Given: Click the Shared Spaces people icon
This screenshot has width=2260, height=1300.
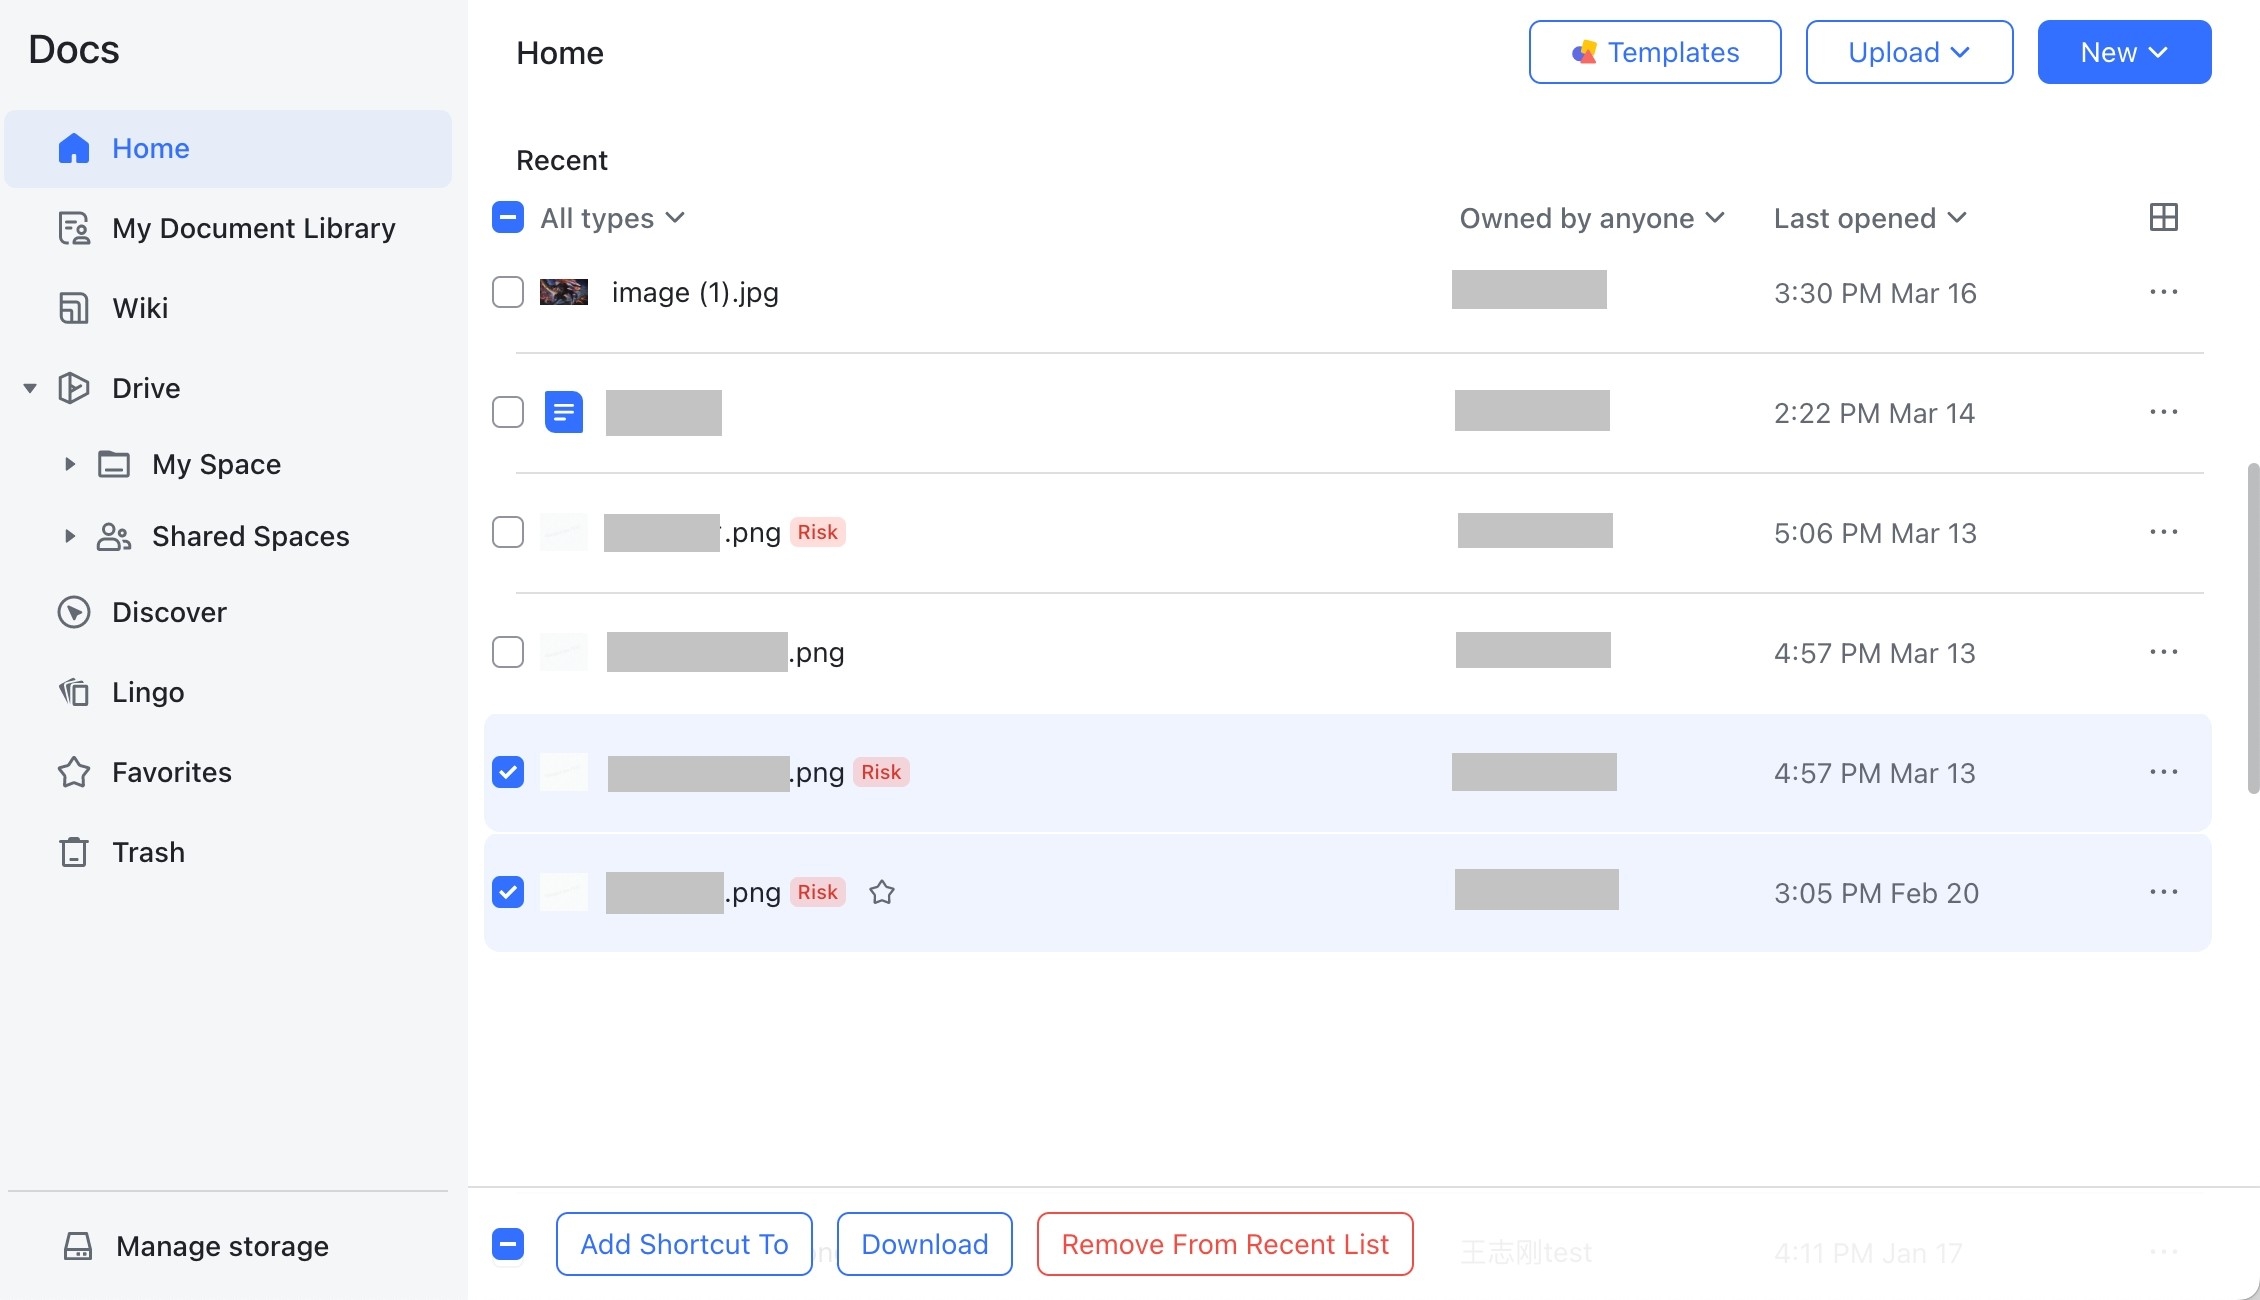Looking at the screenshot, I should click(x=114, y=536).
